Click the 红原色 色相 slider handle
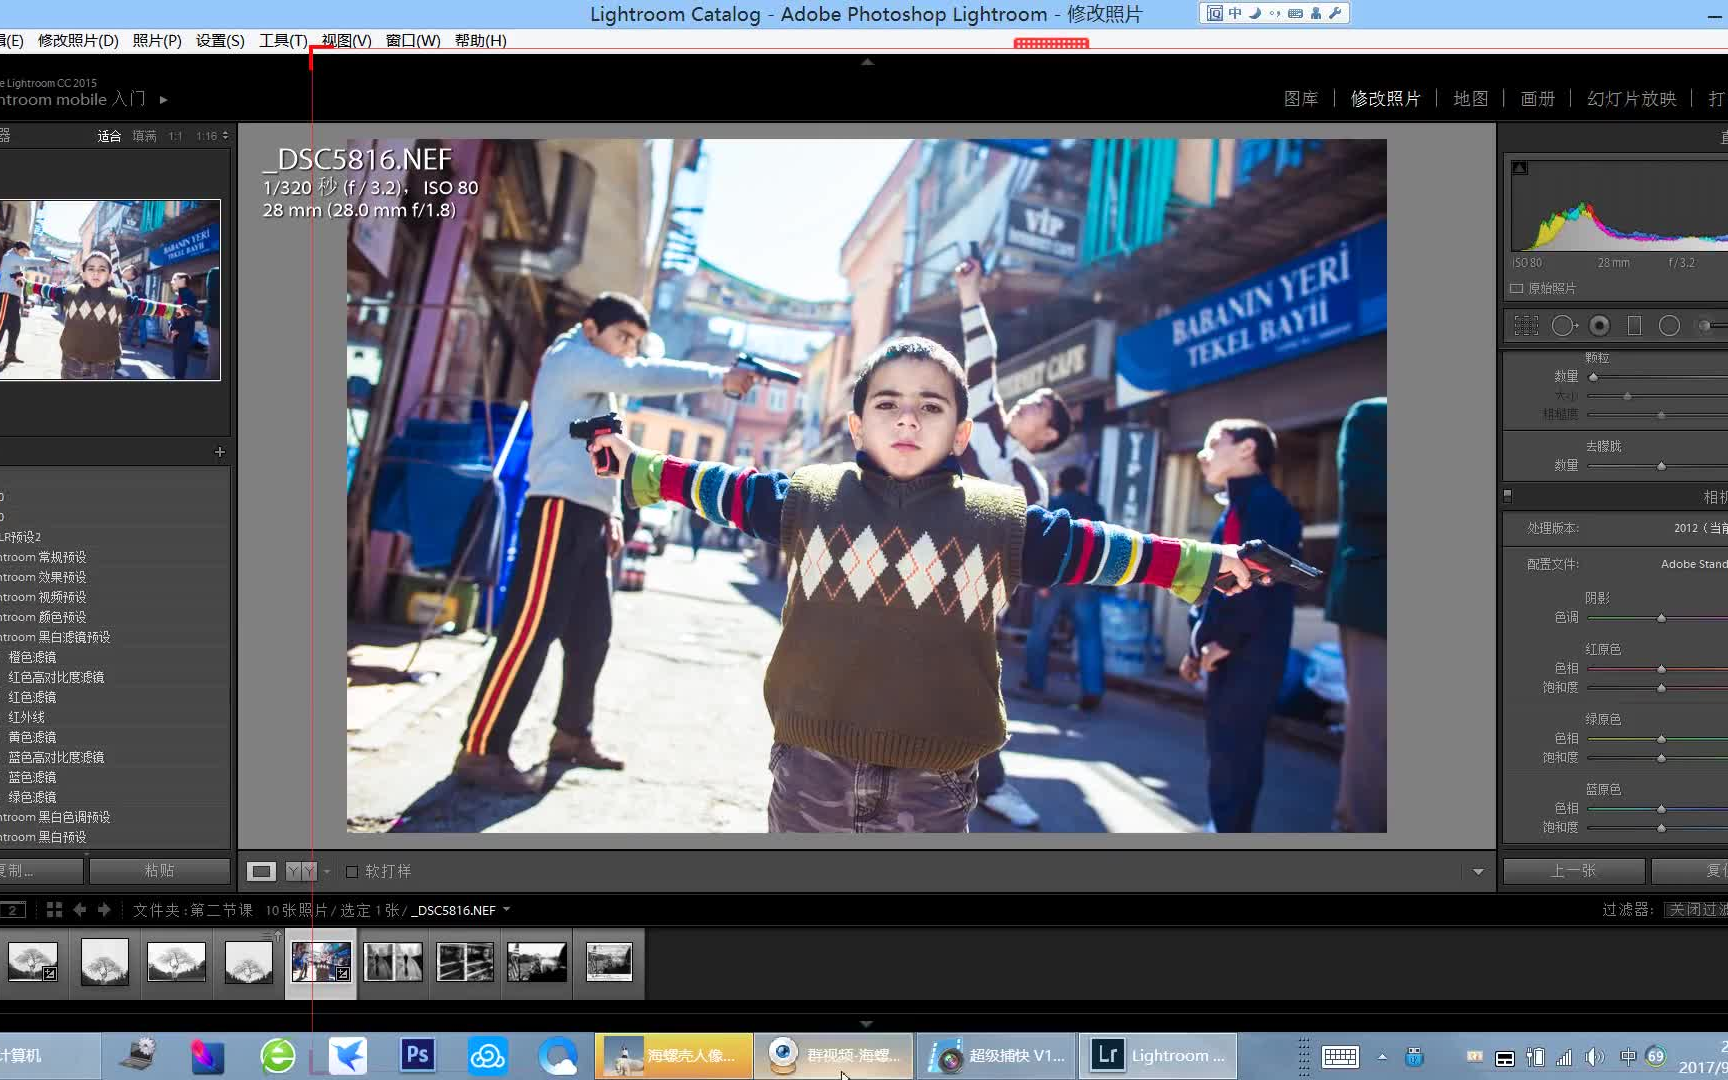Screen dimensions: 1728x1080 tap(1661, 669)
